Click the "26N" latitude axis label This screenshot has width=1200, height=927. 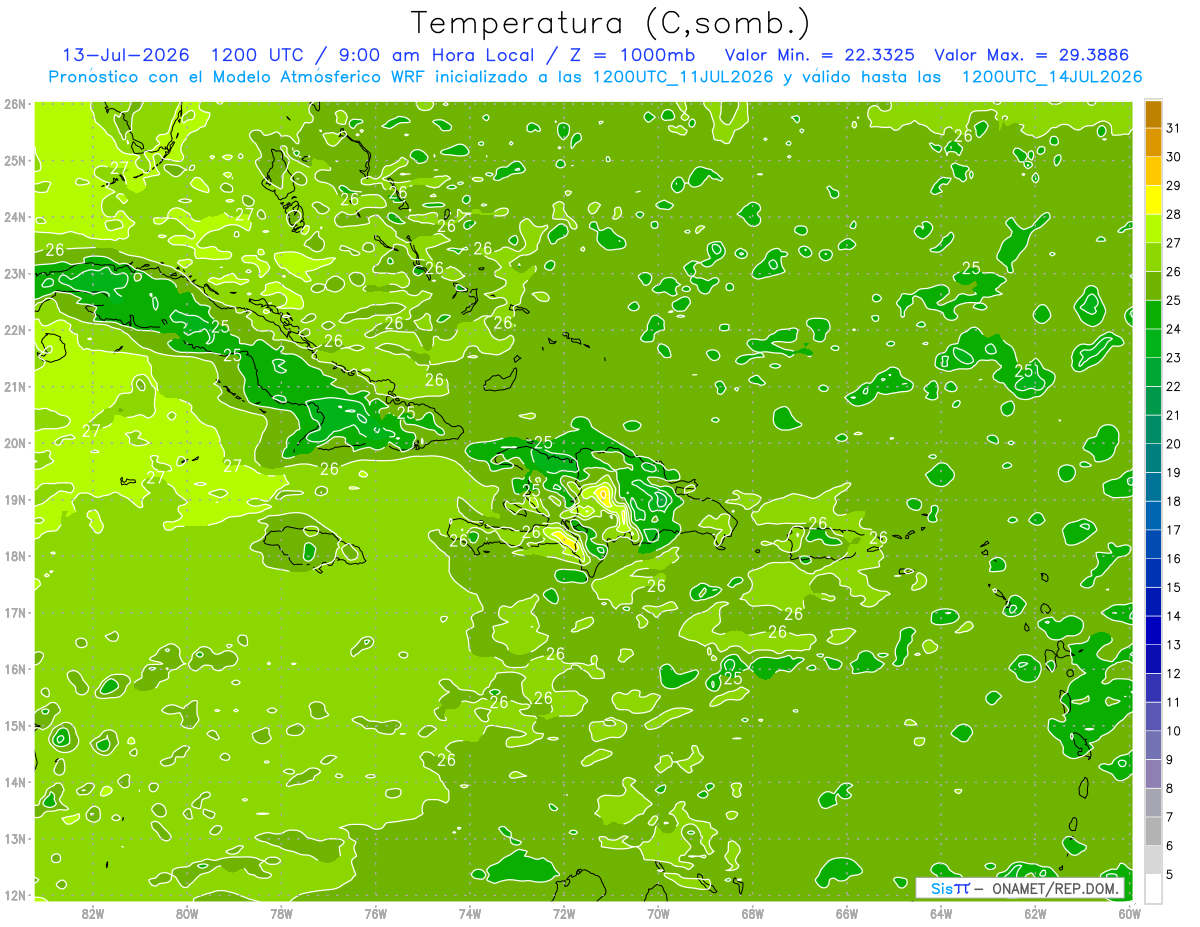pyautogui.click(x=14, y=104)
